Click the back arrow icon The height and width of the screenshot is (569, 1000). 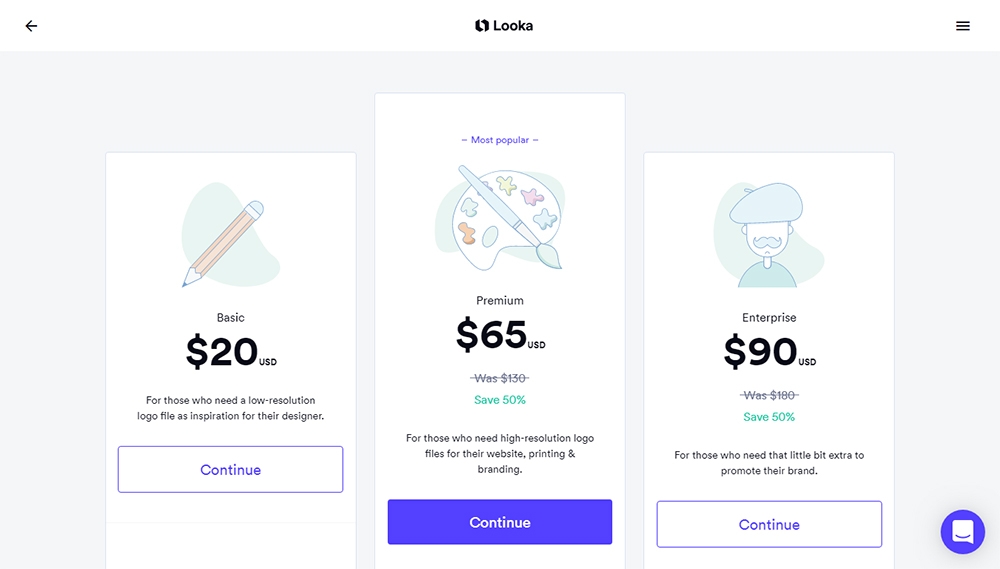[31, 26]
